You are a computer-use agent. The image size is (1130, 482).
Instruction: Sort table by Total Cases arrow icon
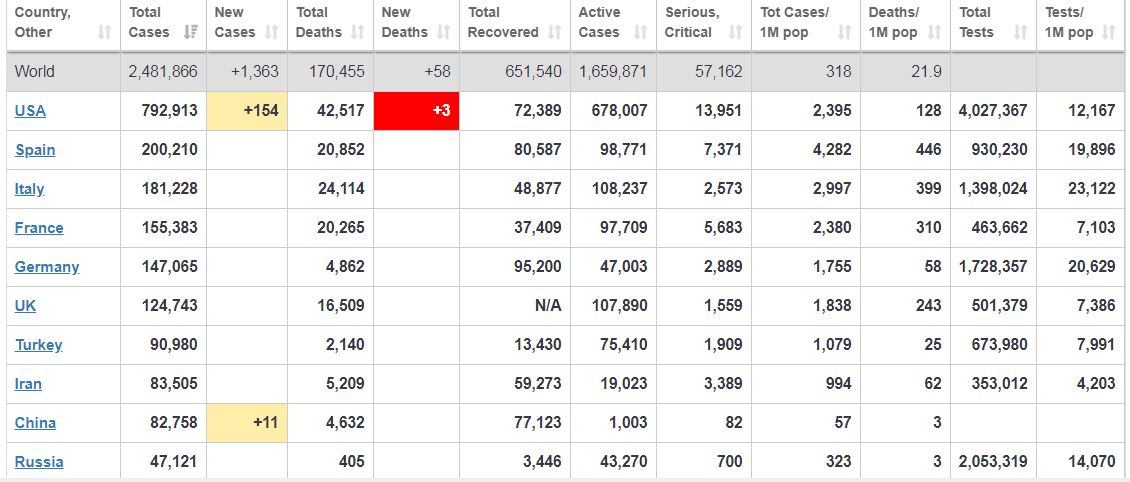[189, 33]
